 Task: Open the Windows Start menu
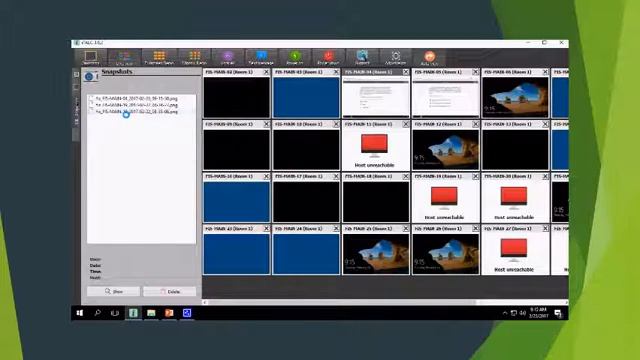tap(80, 313)
